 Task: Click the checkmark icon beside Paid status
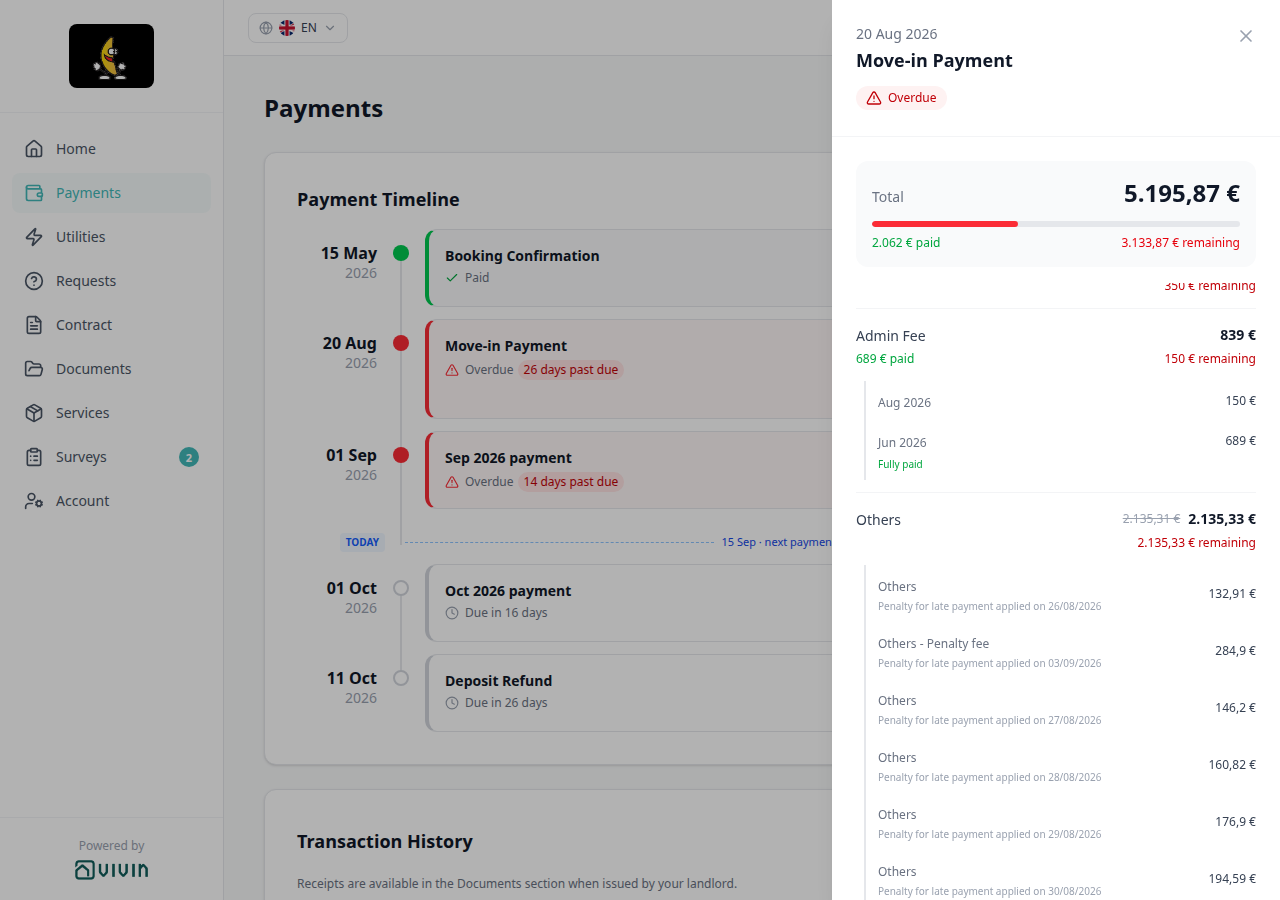452,278
